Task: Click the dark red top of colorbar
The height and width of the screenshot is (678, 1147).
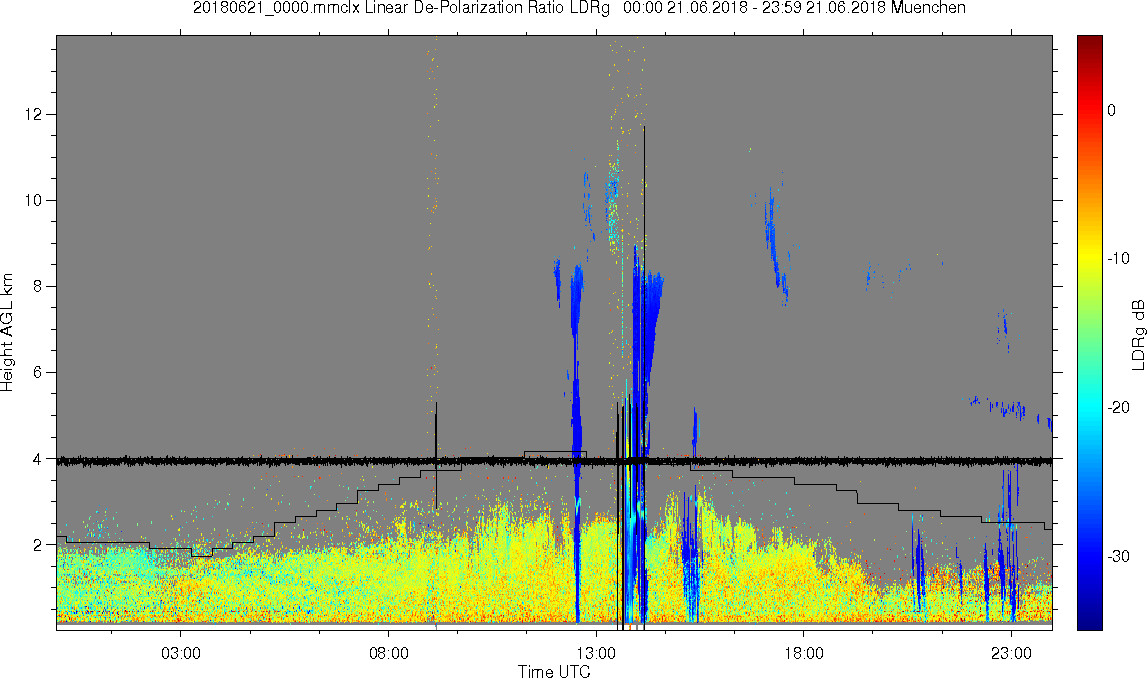Action: coord(1089,42)
